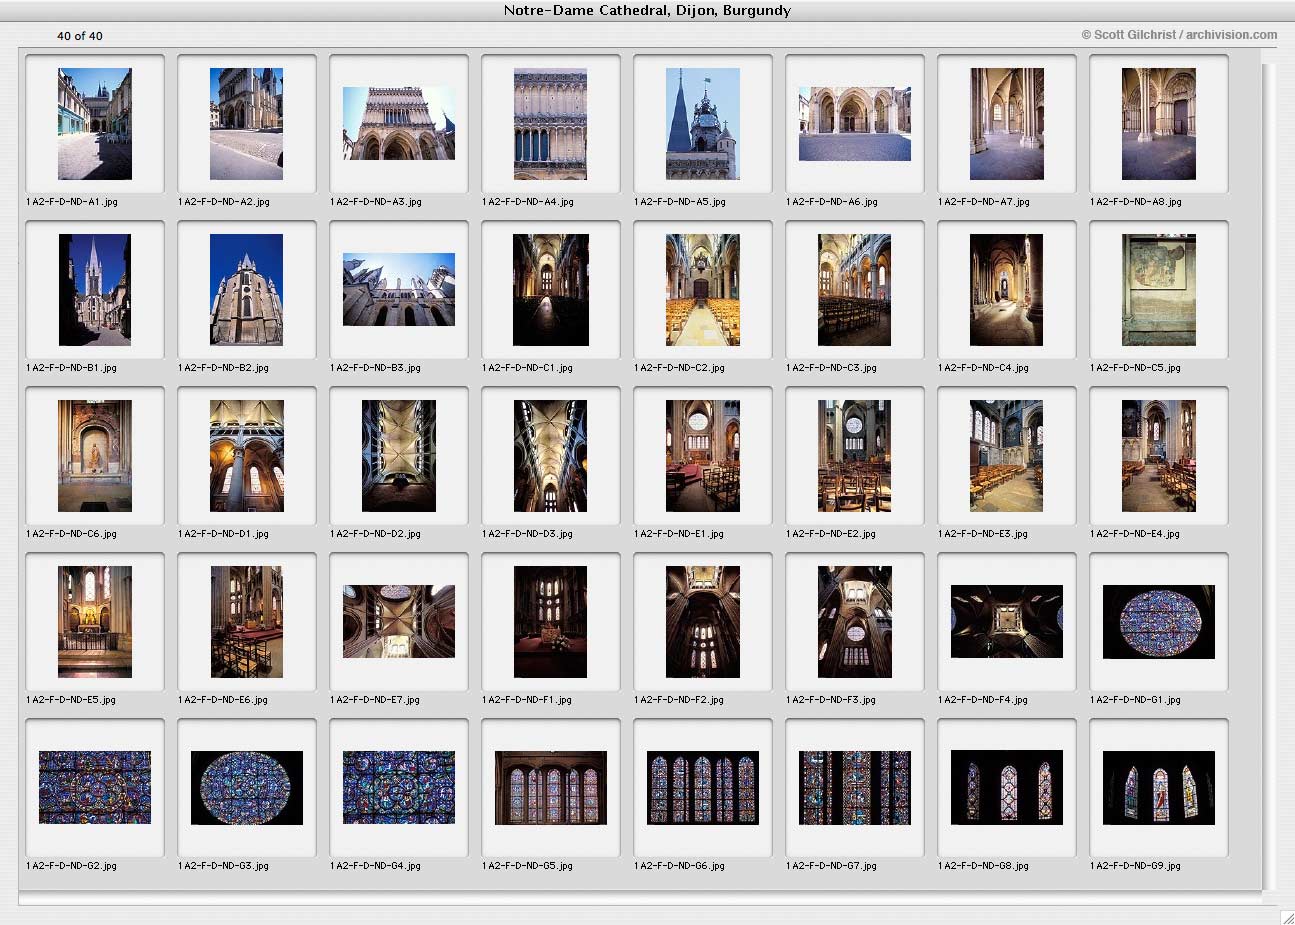Click the window title Notre-Dame Cathedral, Dijon, Burgundy
1295x925 pixels.
[x=647, y=10]
